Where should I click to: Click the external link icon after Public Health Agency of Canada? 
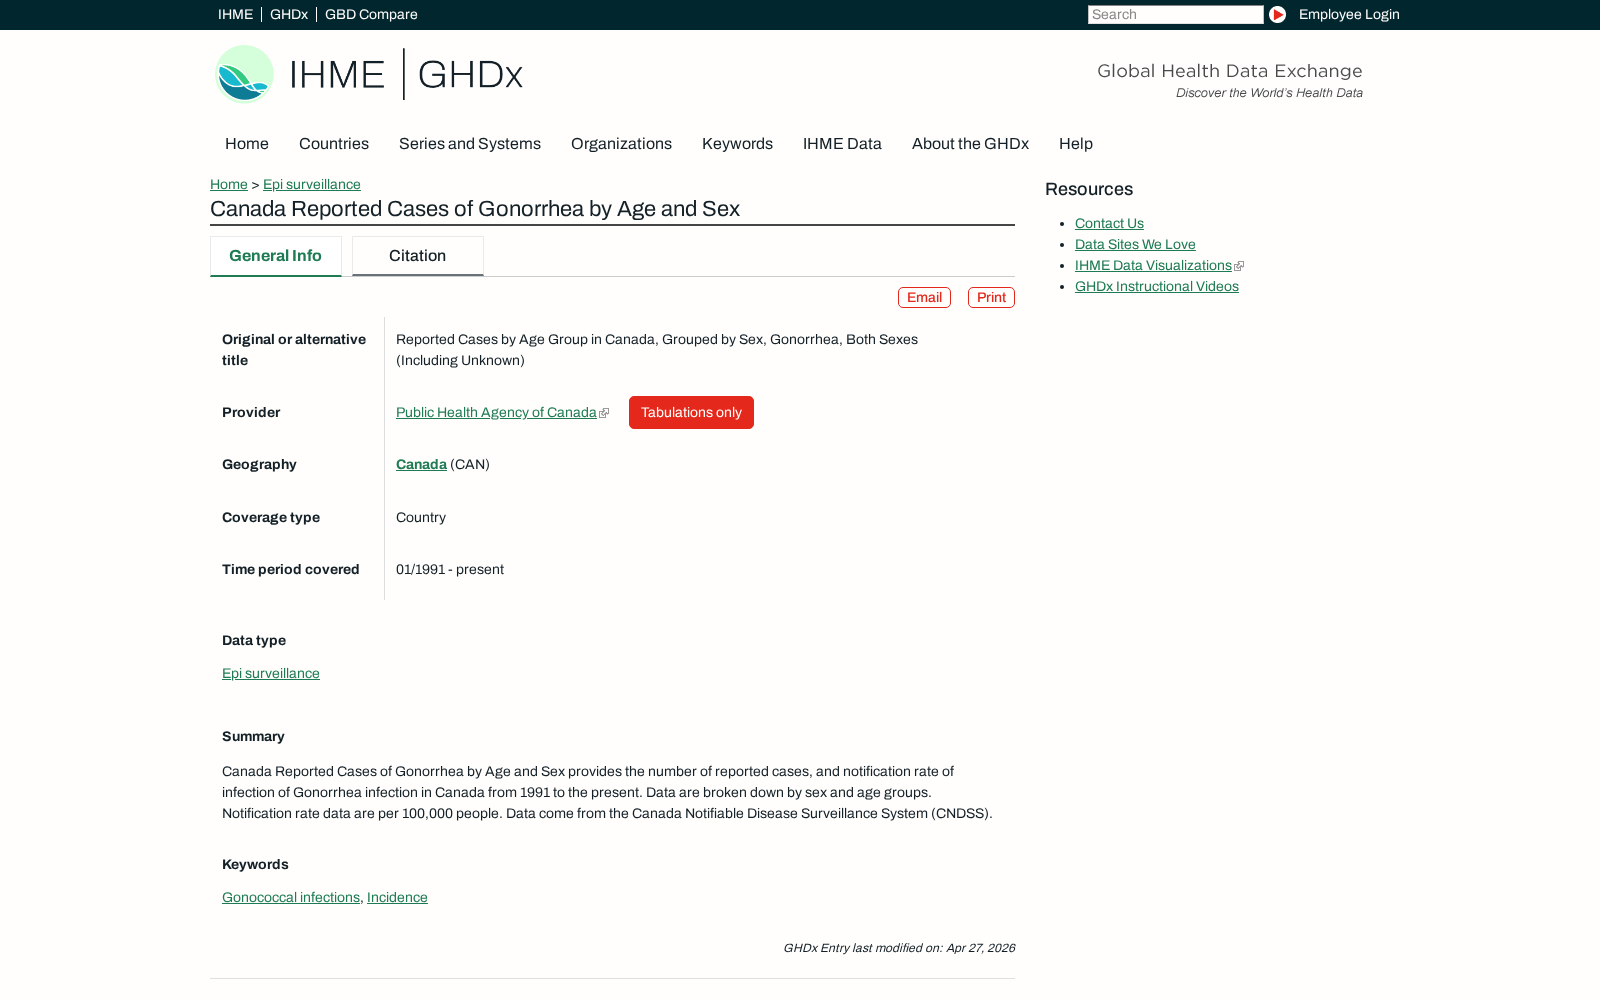(x=604, y=413)
